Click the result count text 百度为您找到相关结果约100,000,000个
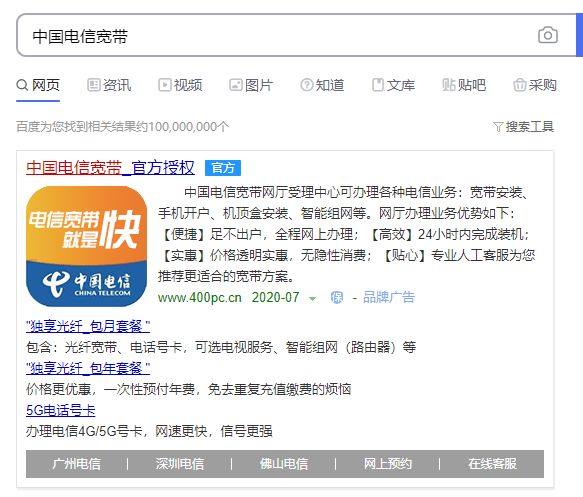 pyautogui.click(x=123, y=127)
